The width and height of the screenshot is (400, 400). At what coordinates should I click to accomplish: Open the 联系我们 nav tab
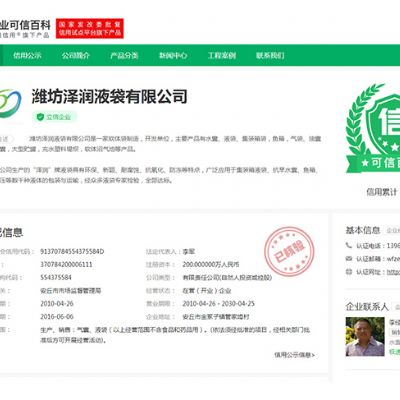270,55
